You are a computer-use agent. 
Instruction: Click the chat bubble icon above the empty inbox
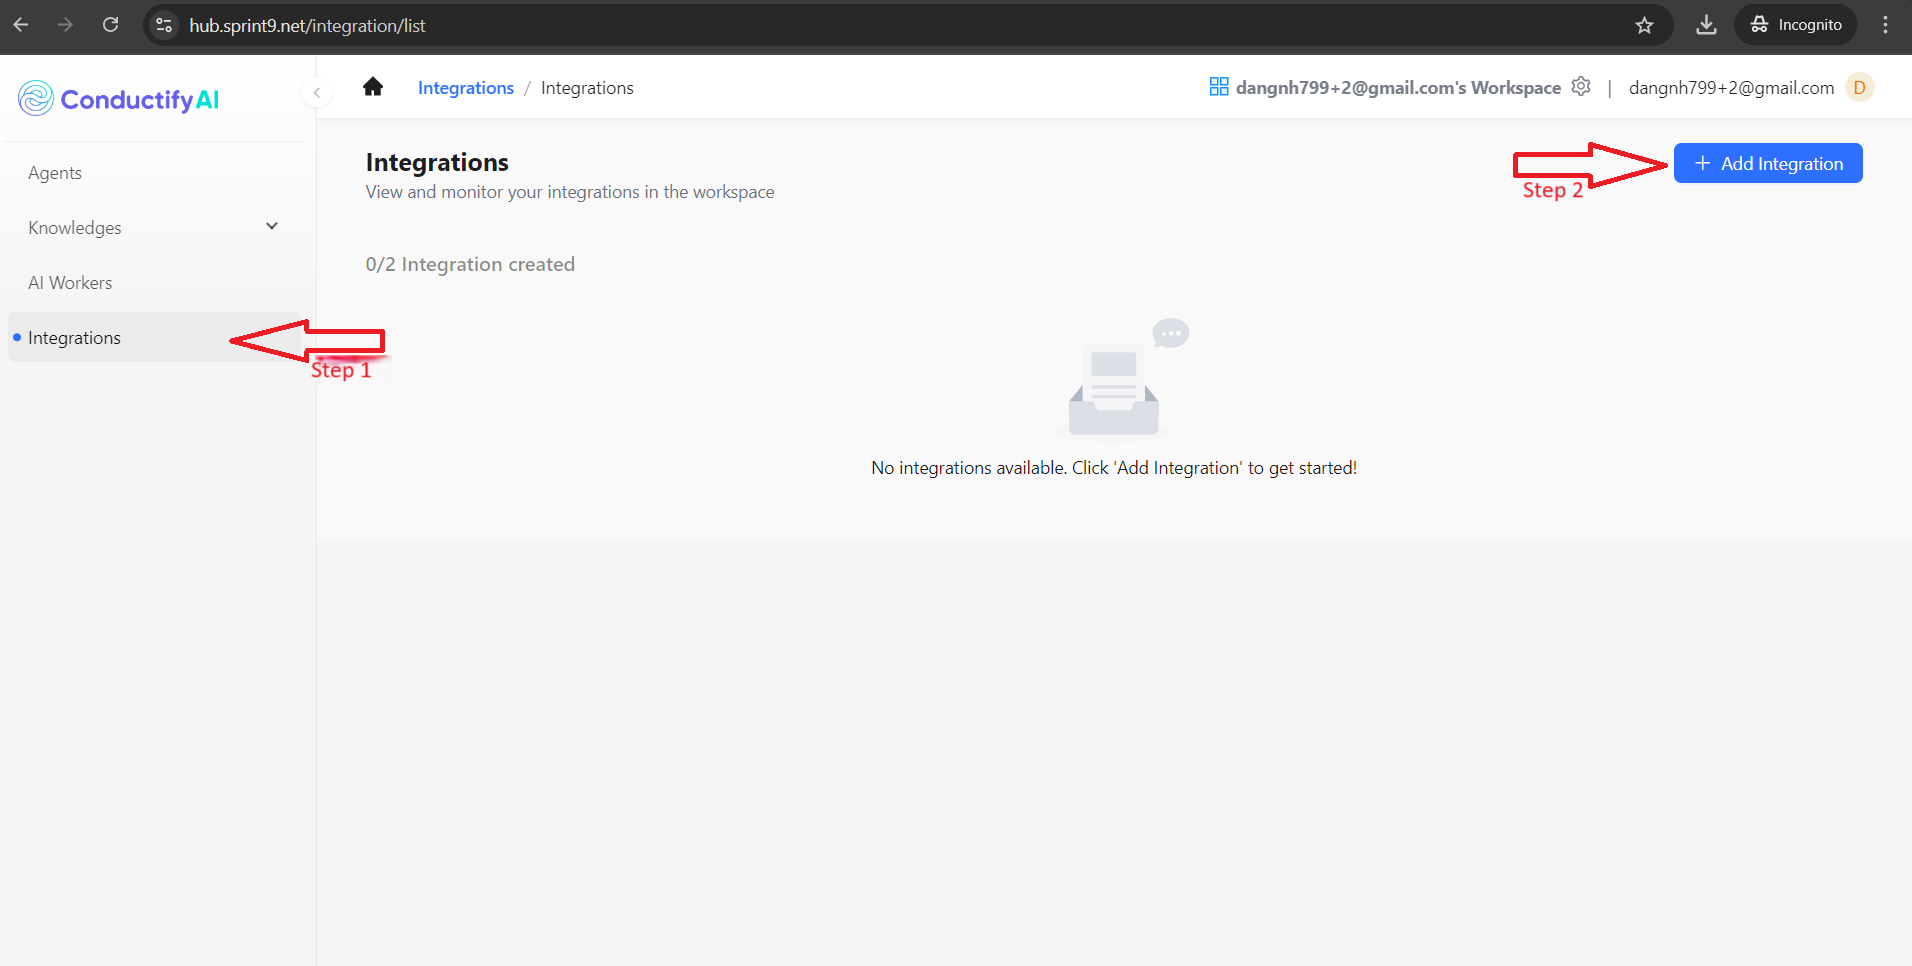(x=1170, y=333)
